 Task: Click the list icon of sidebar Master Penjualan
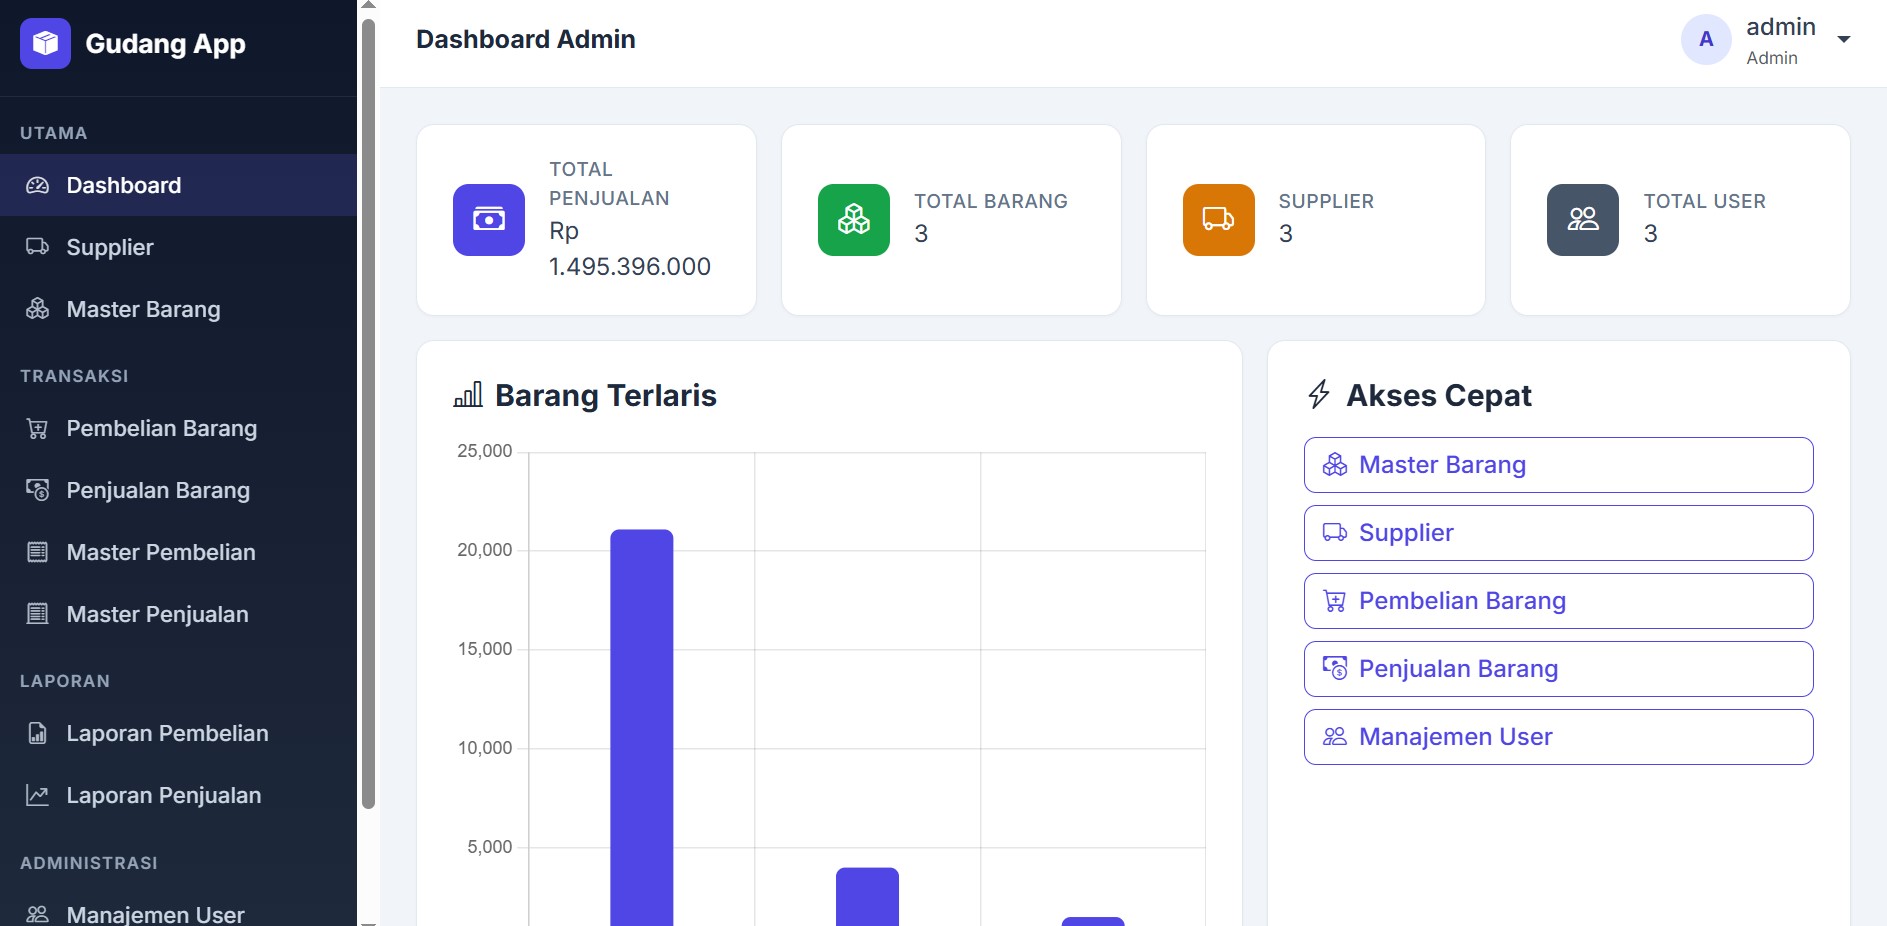37,614
